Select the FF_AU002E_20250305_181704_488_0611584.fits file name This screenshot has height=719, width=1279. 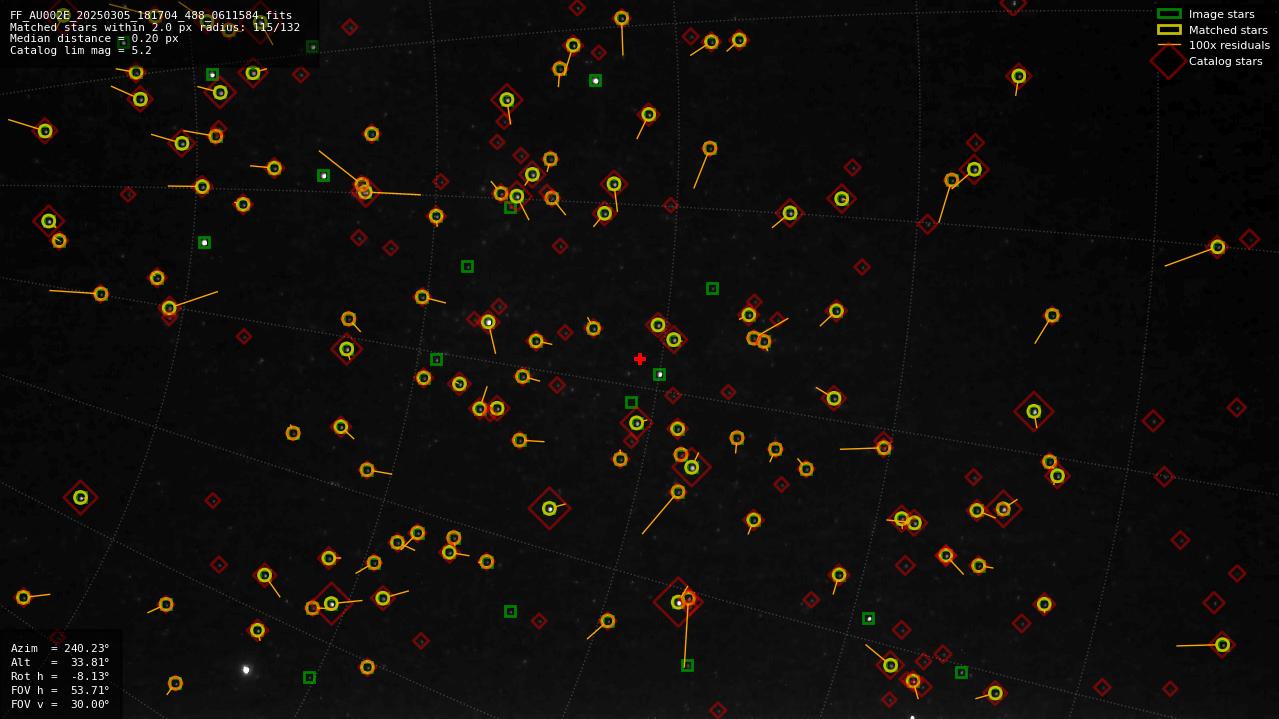[x=151, y=15]
